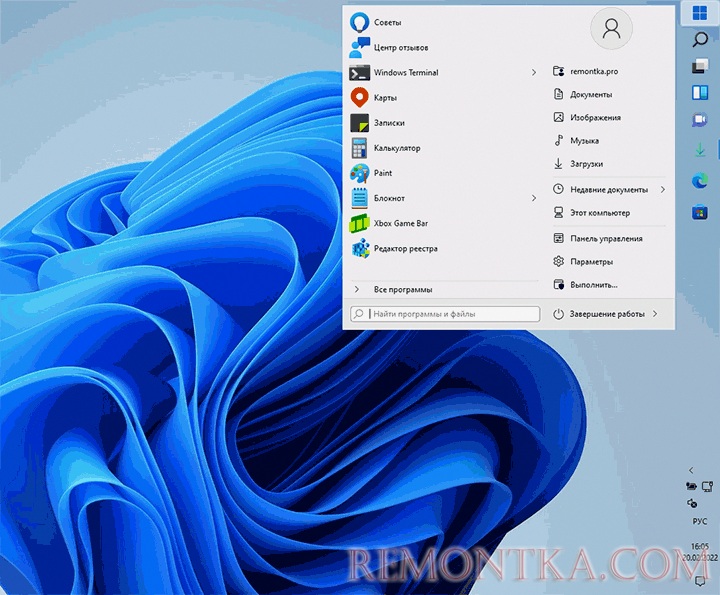This screenshot has height=595, width=720.
Task: Click Все программы to list all apps
Action: click(x=402, y=289)
